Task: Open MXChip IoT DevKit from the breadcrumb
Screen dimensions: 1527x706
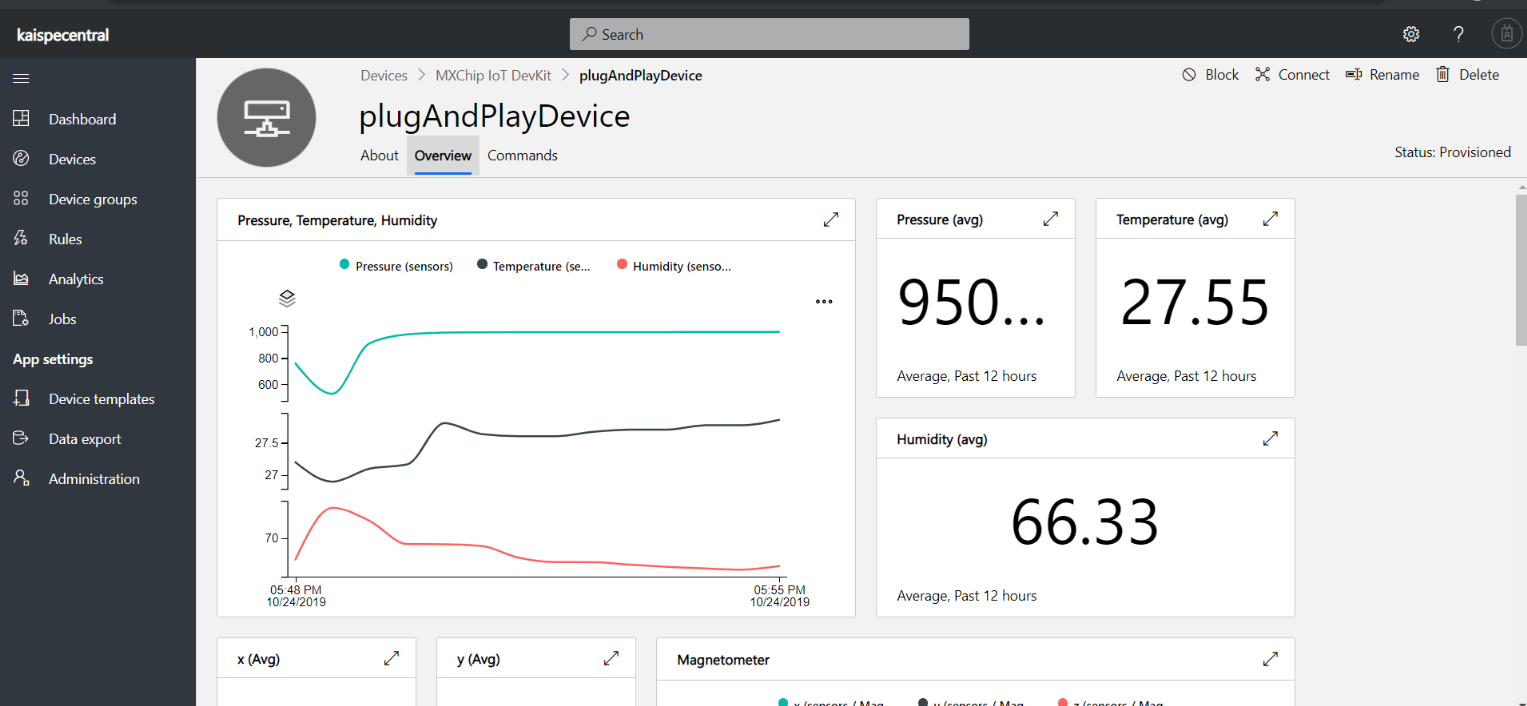Action: [493, 75]
